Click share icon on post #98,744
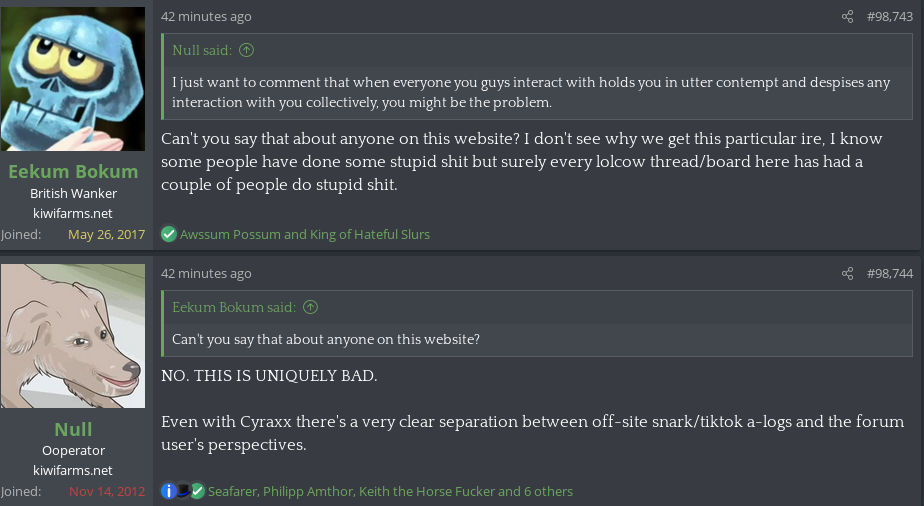924x506 pixels. 848,274
